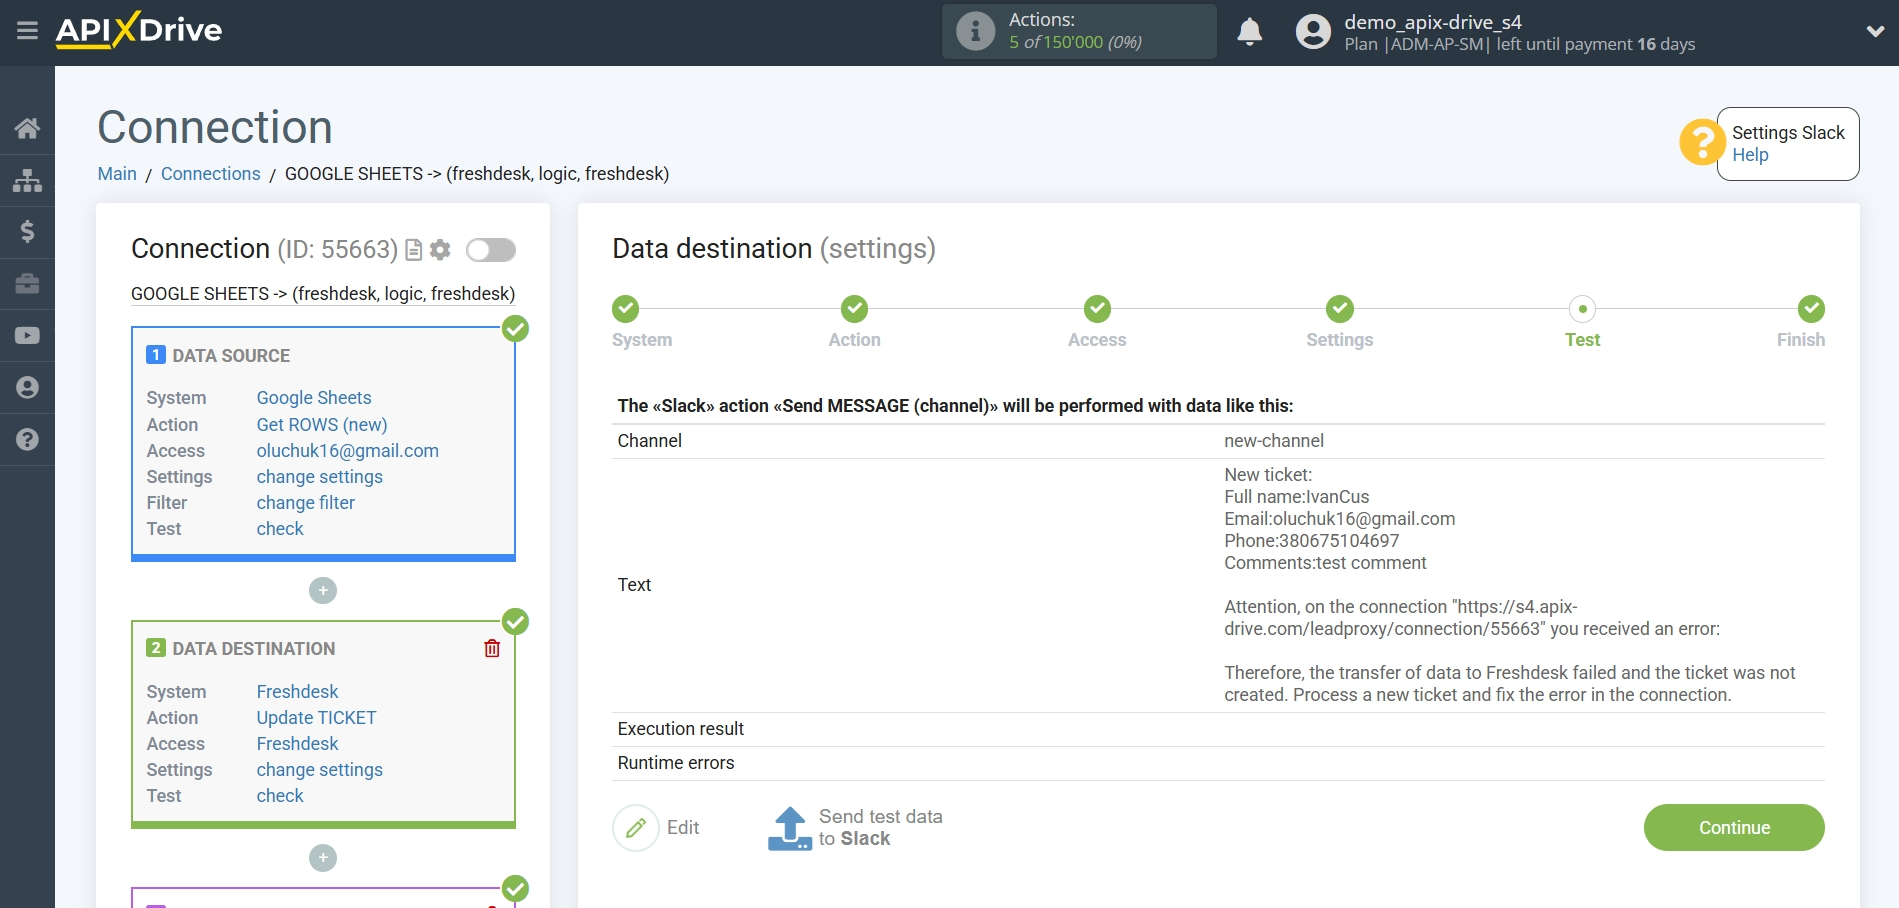
Task: Open oluchuk16@gmail.com access link
Action: click(x=347, y=451)
